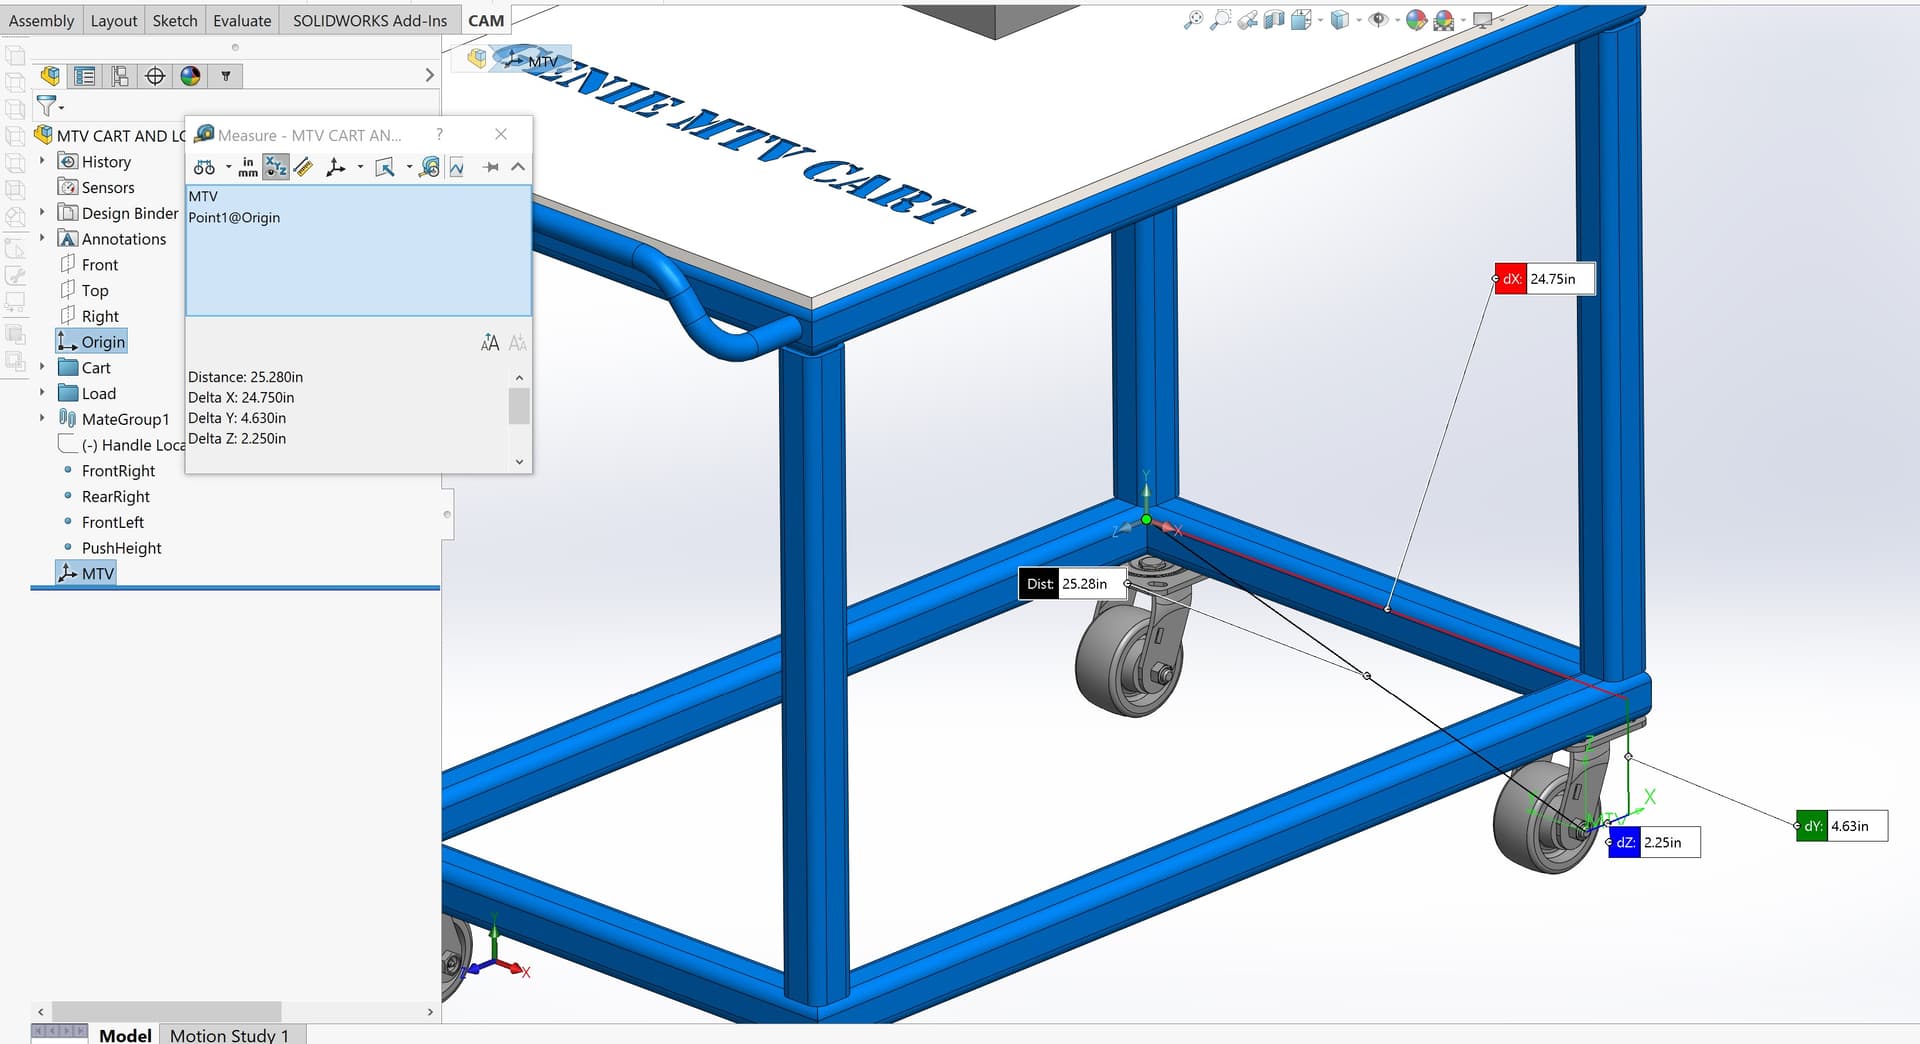1920x1044 pixels.
Task: Switch to SOLIDWORKS Add-Ins tab
Action: point(370,20)
